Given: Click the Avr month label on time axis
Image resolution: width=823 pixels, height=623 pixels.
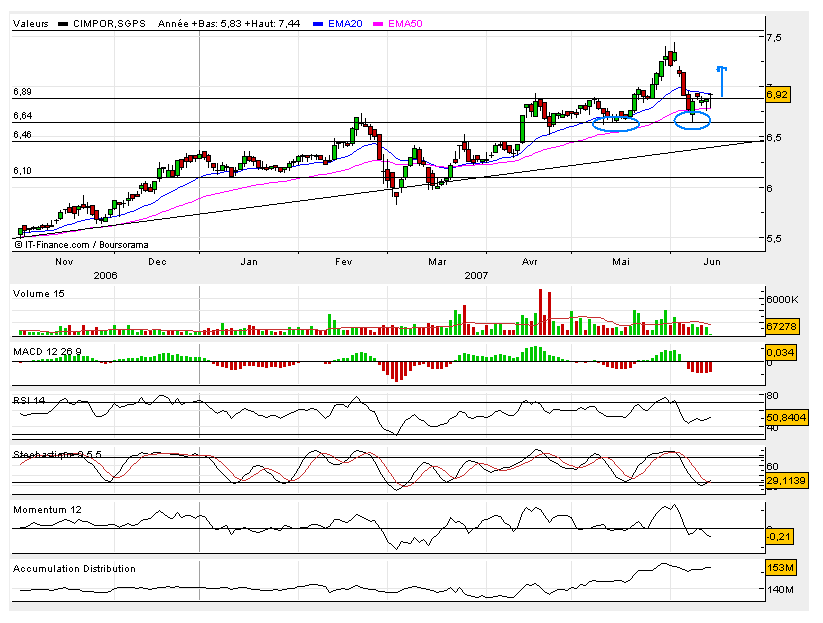Looking at the screenshot, I should (x=530, y=261).
